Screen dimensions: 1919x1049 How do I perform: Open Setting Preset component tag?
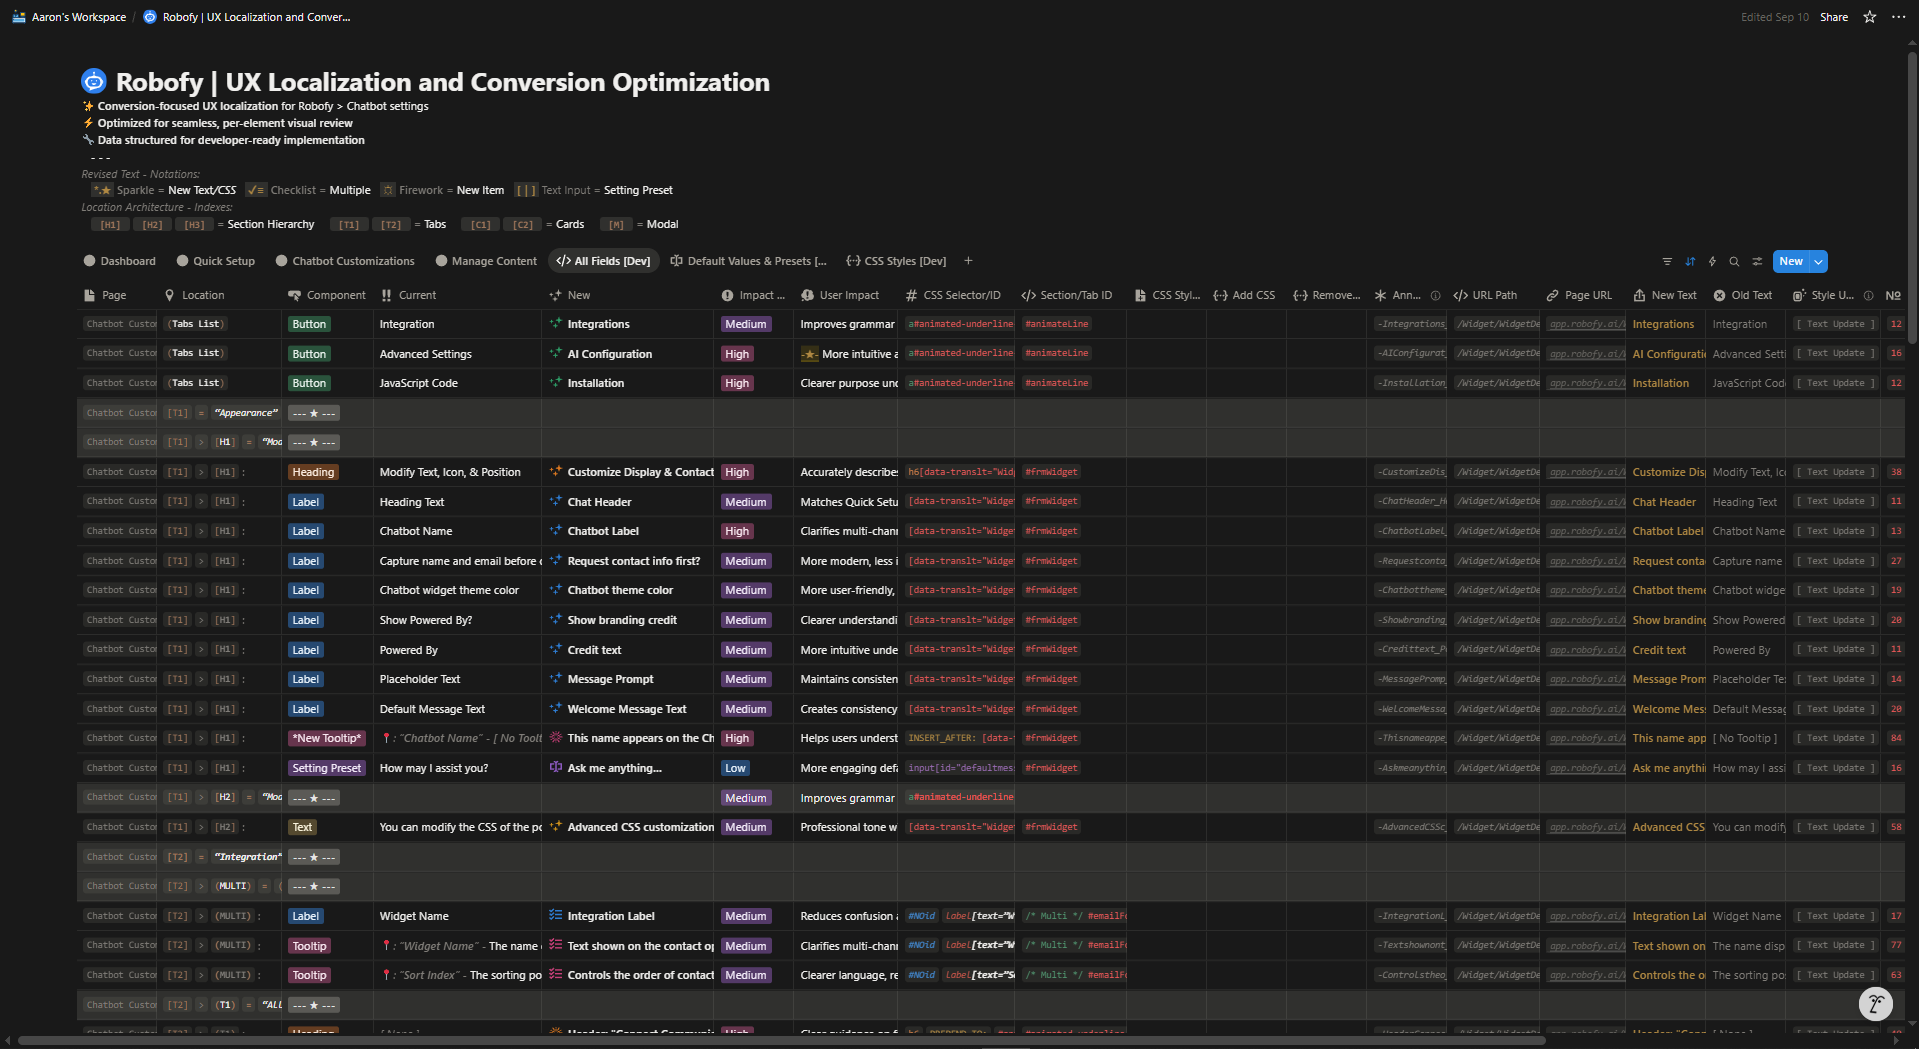point(327,769)
